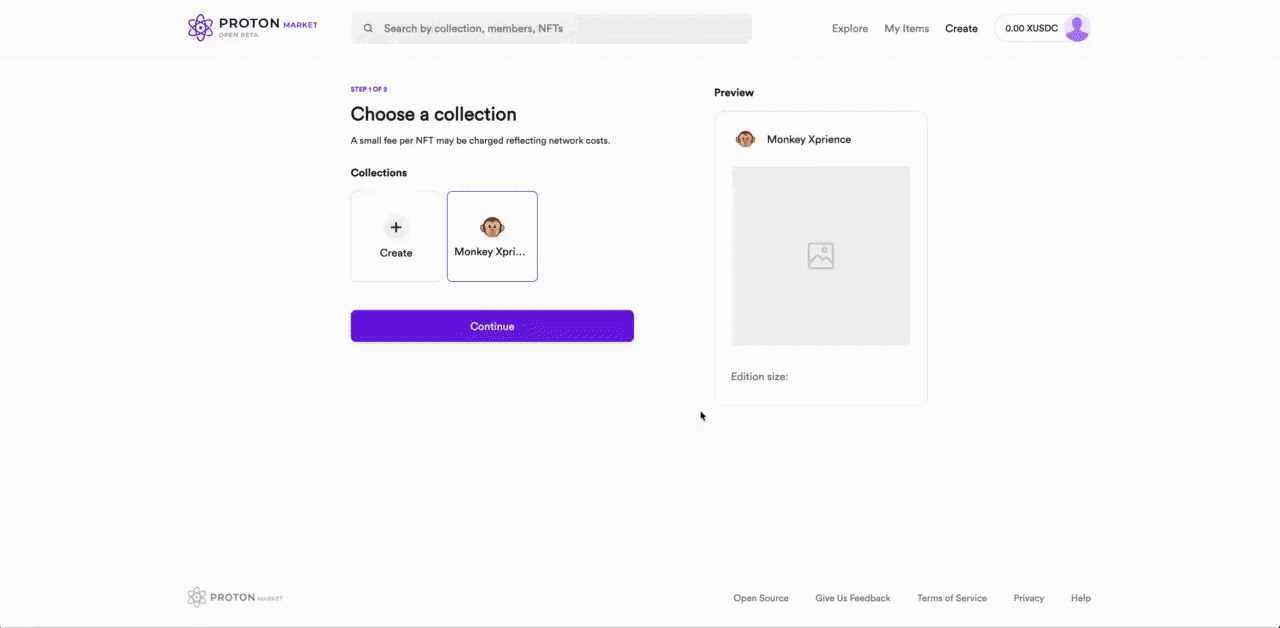The image size is (1280, 628).
Task: Open the Open Source footer link
Action: [761, 598]
